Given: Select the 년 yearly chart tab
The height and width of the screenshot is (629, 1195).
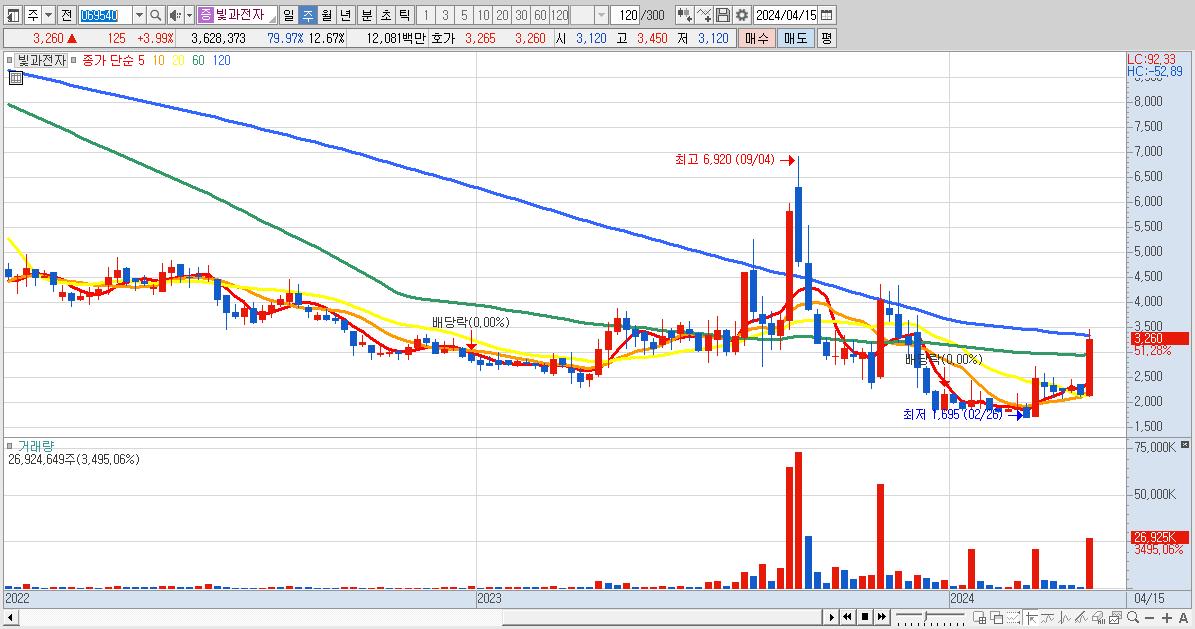Looking at the screenshot, I should [345, 14].
